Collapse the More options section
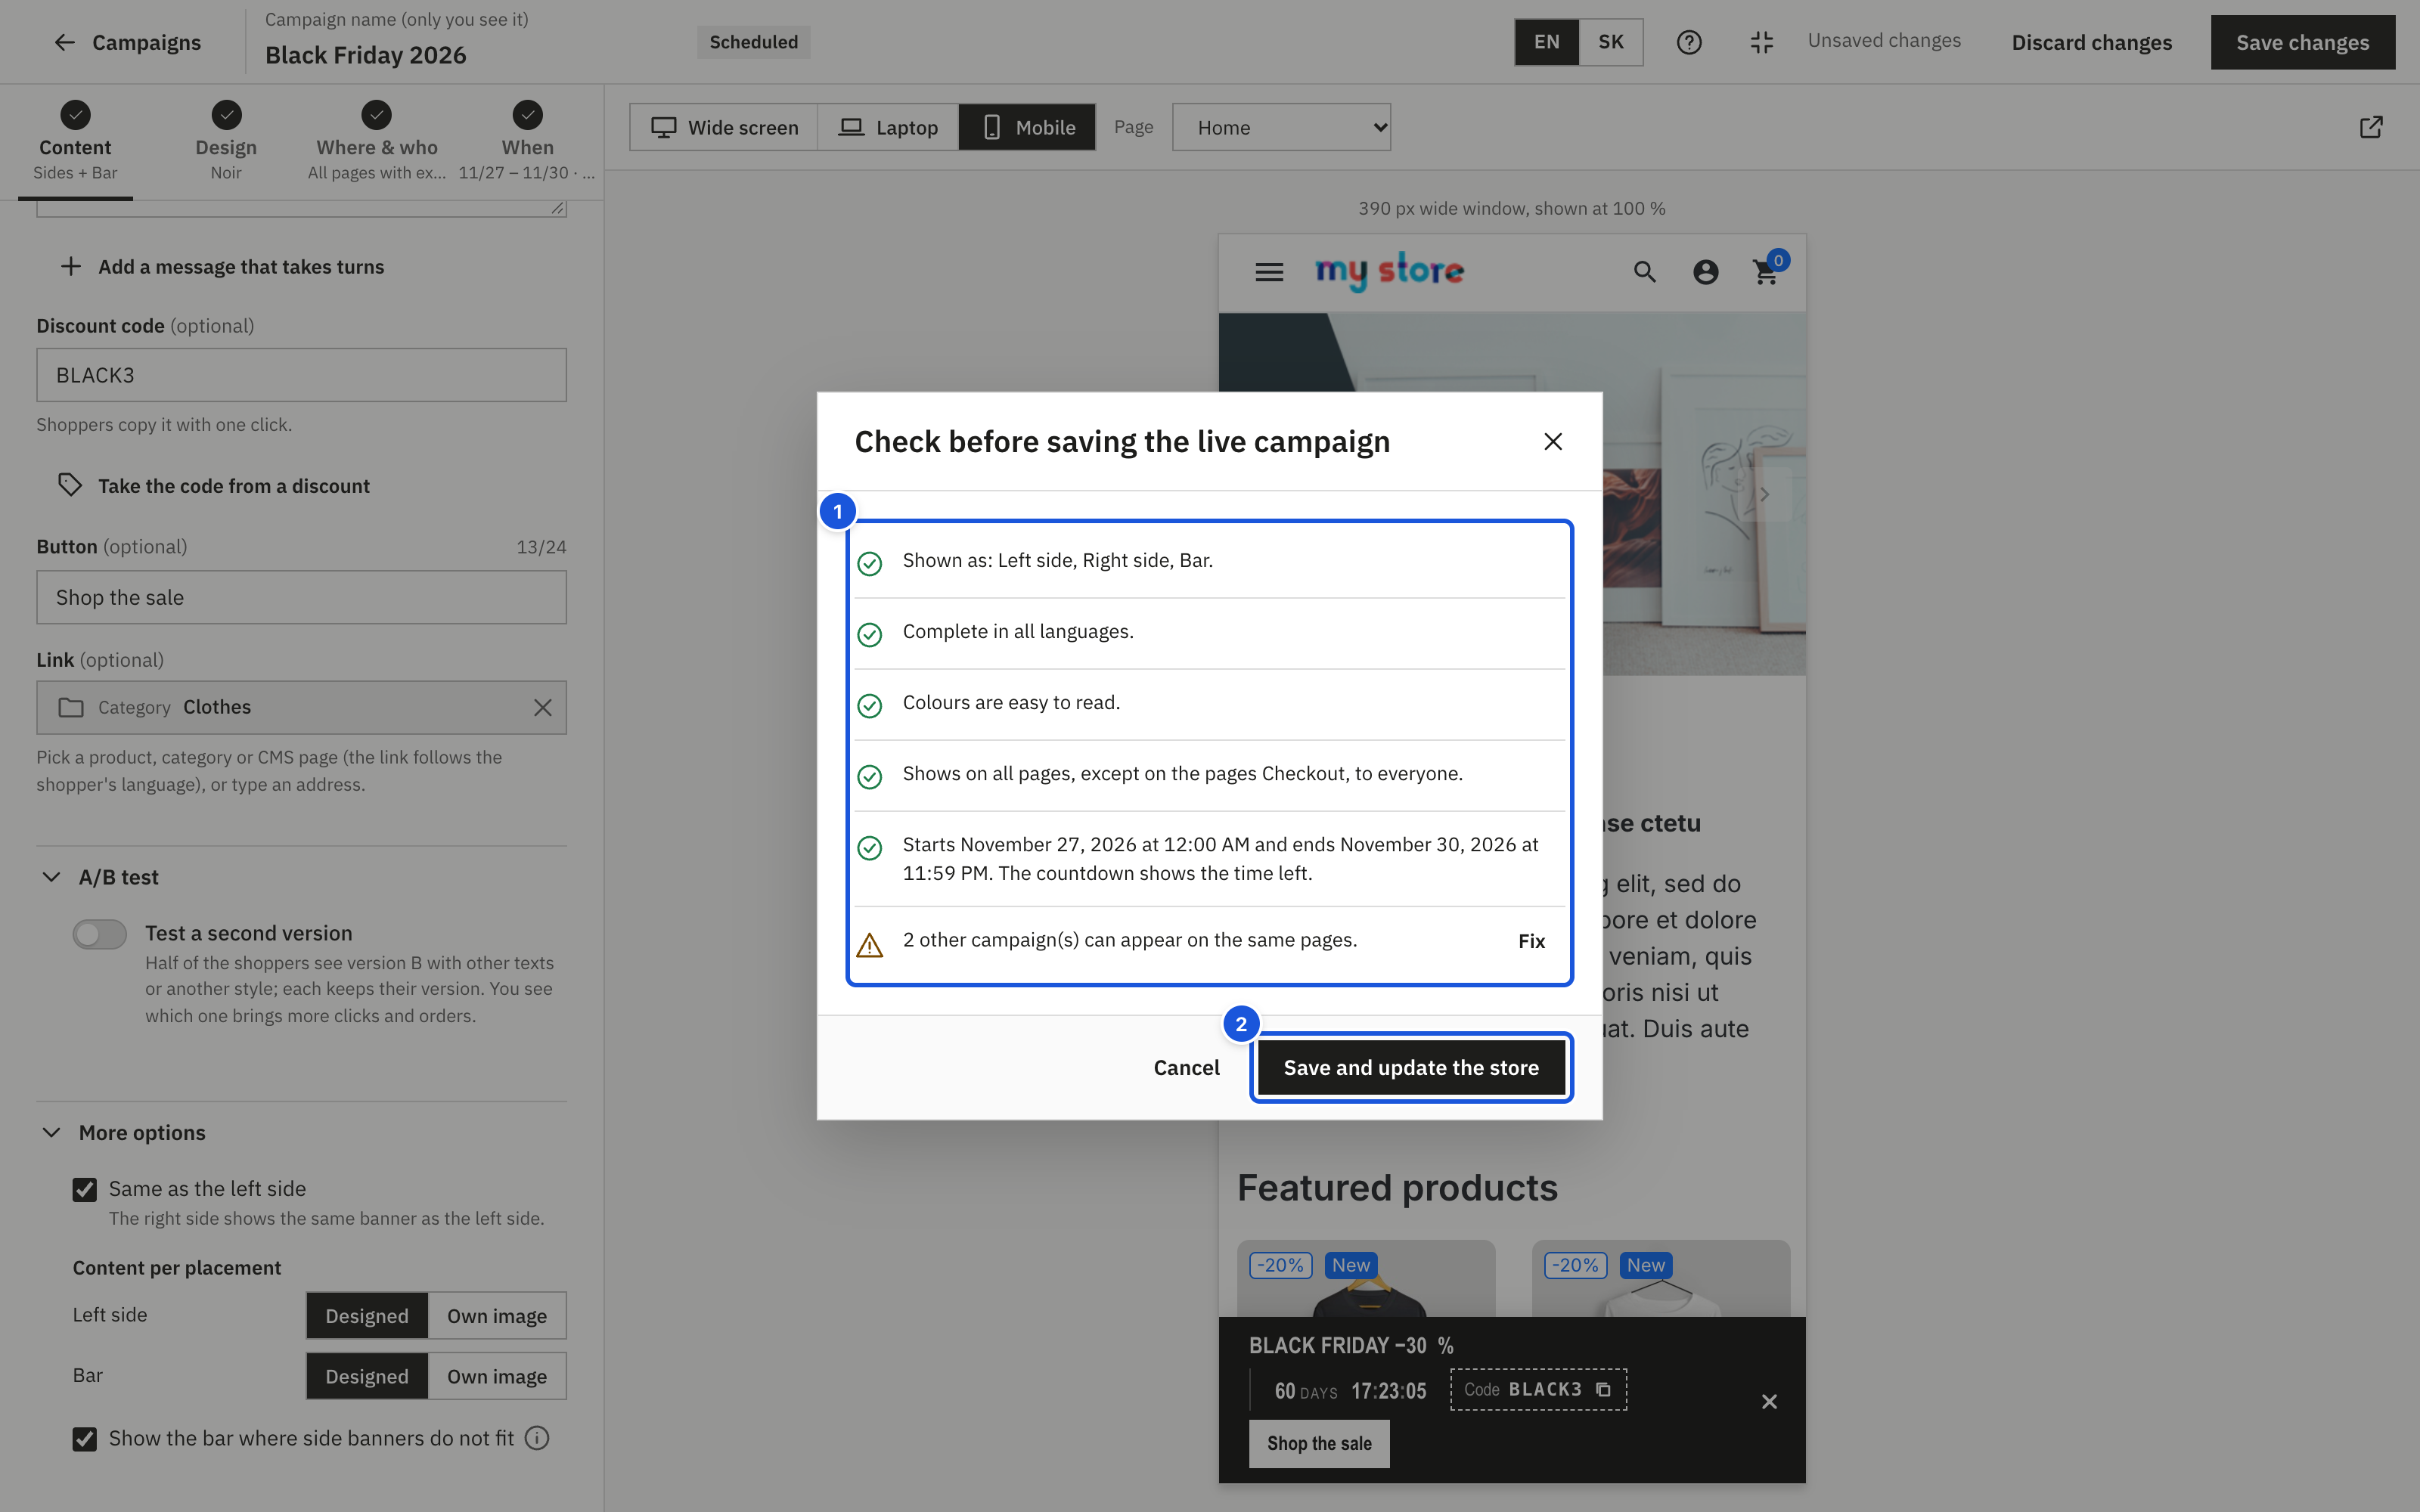The image size is (2420, 1512). 51,1132
